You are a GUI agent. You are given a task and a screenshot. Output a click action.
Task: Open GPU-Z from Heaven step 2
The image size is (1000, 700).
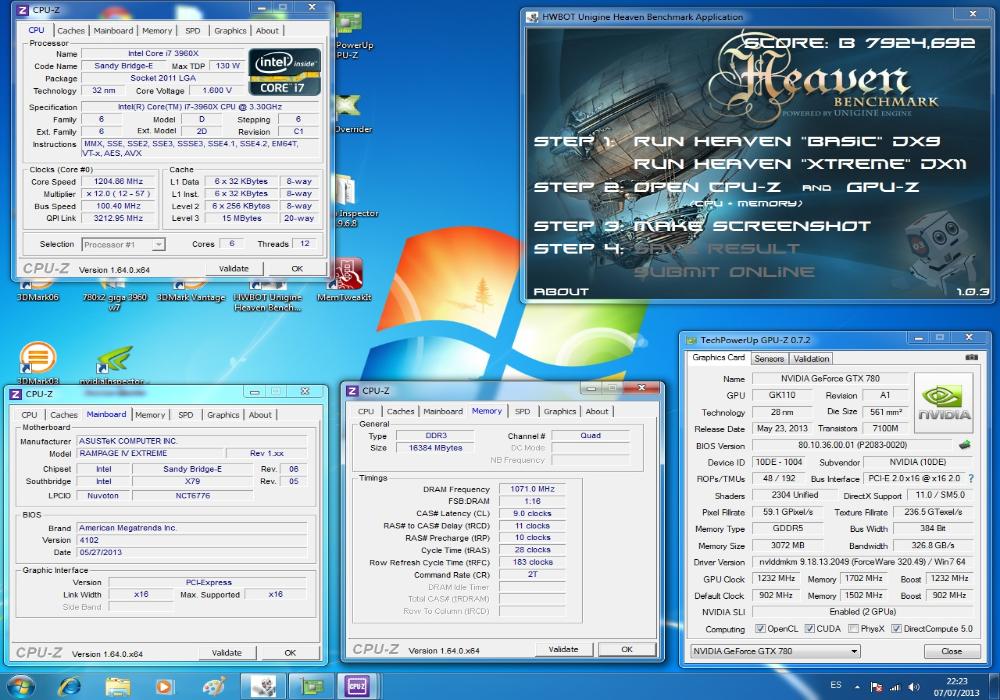pyautogui.click(x=883, y=187)
